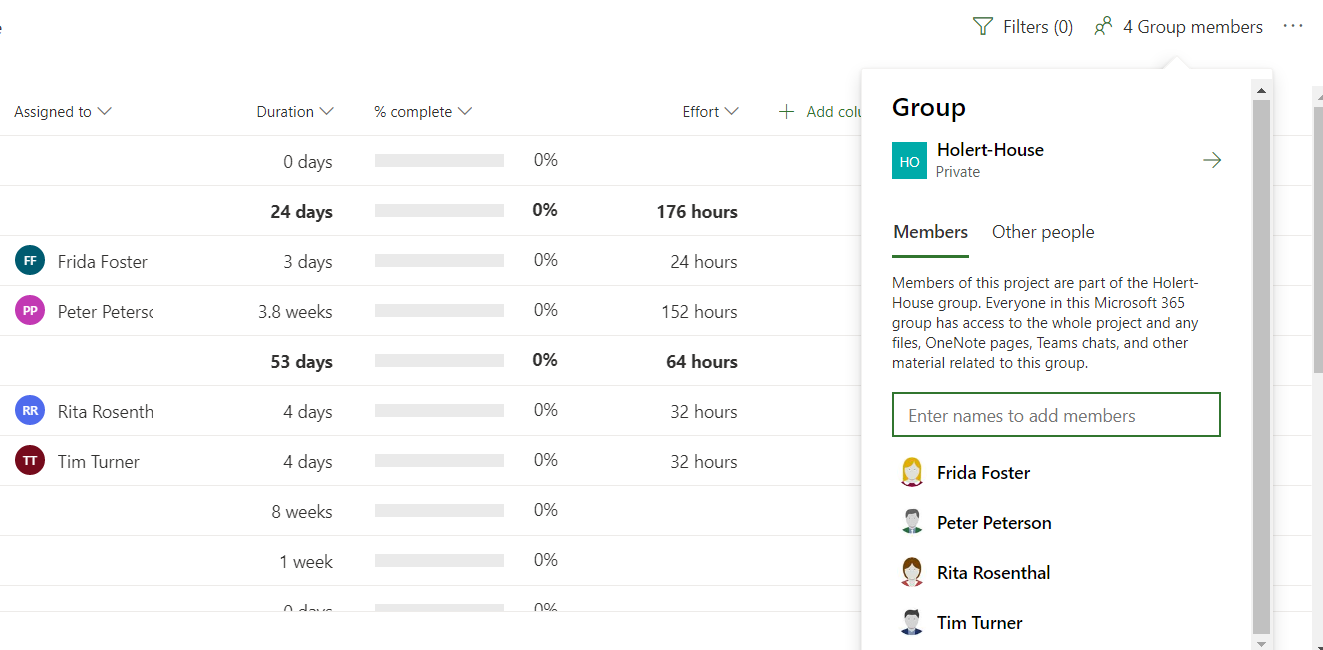Click Peter Peterson's member photo in Group panel
The height and width of the screenshot is (650, 1323).
(x=911, y=522)
